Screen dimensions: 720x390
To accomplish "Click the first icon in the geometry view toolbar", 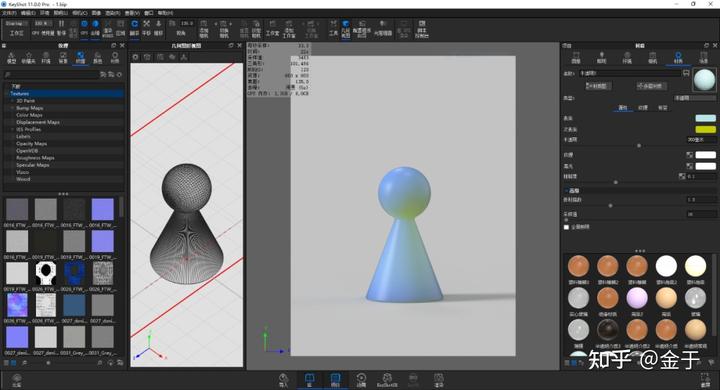I will 135,57.
